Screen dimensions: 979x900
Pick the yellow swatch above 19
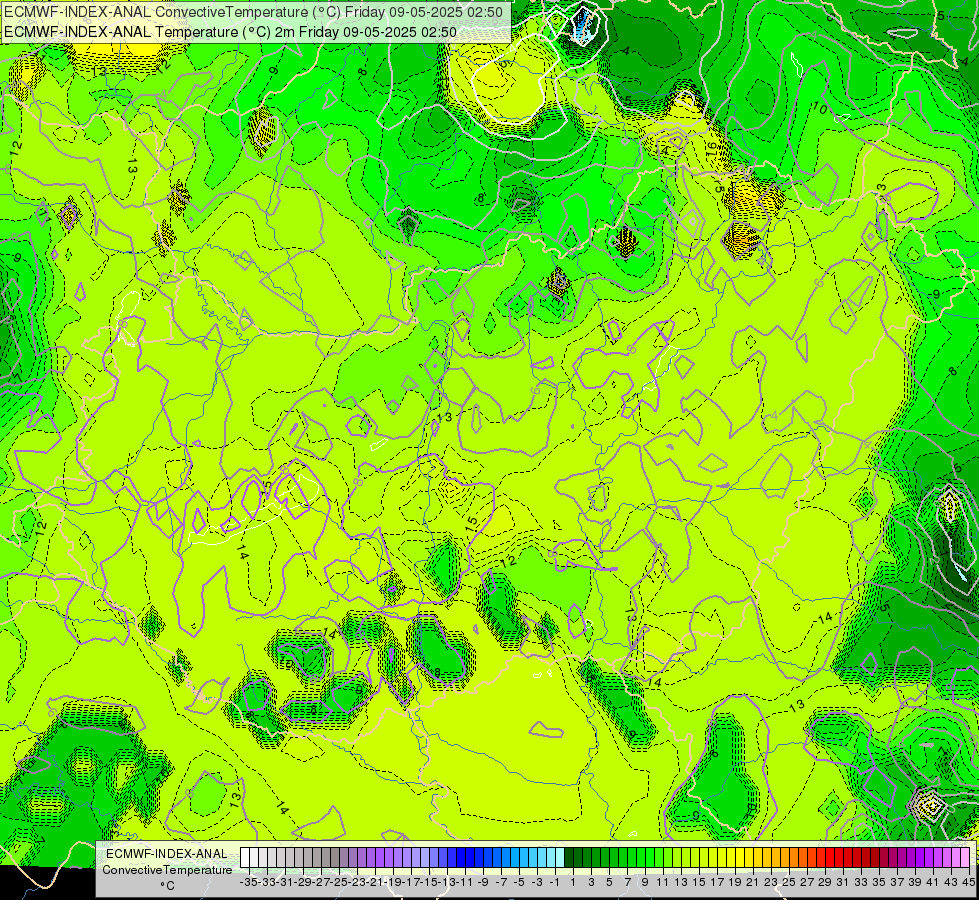pyautogui.click(x=731, y=858)
